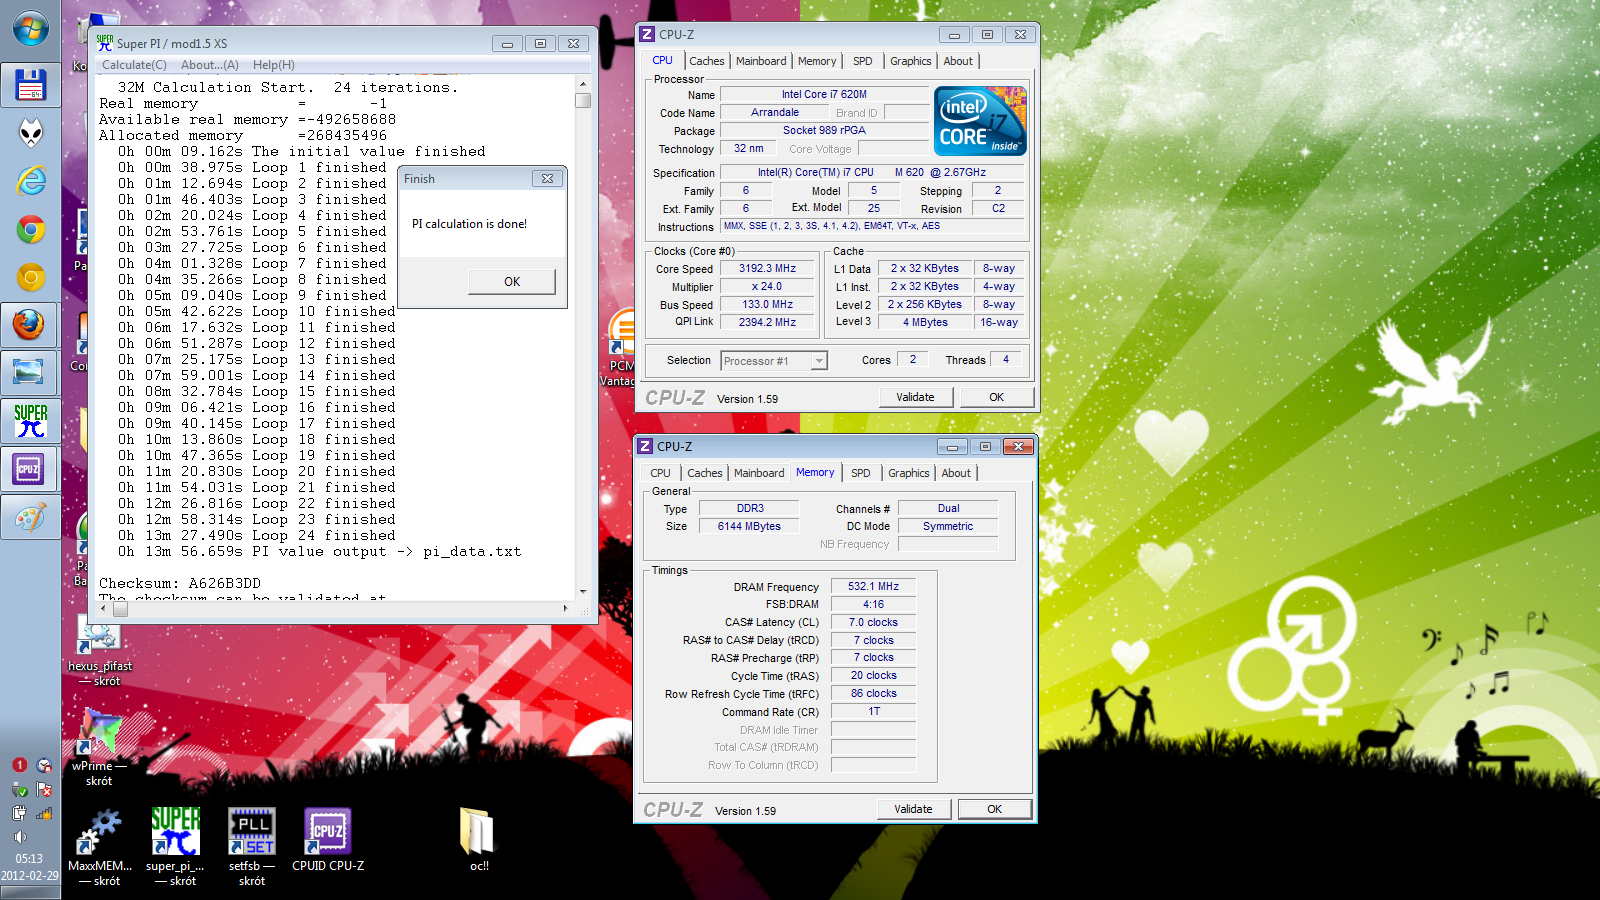Click Validate in upper CPU-Z window

click(x=915, y=397)
